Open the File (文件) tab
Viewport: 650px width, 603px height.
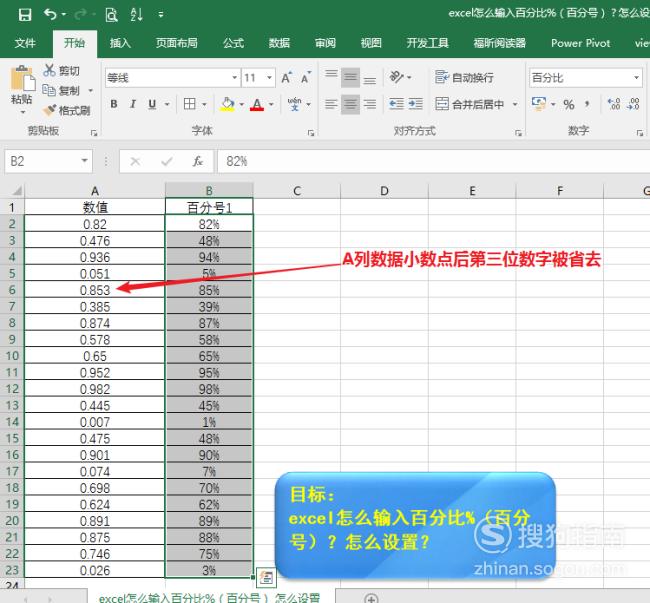pyautogui.click(x=25, y=43)
